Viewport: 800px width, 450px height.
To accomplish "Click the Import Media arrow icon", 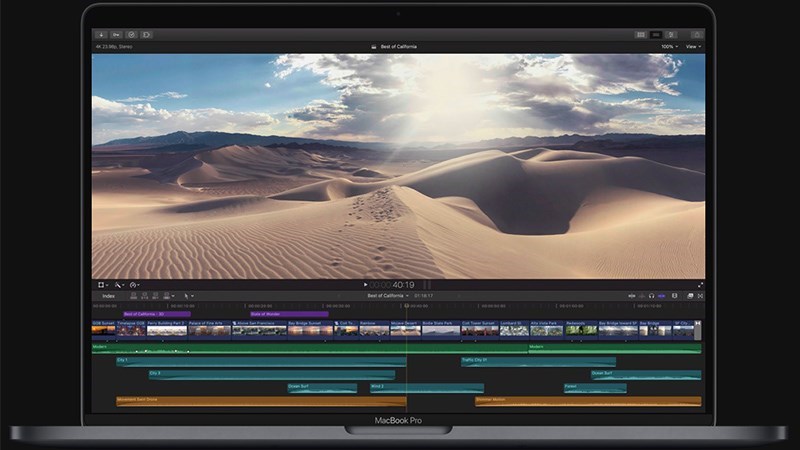I will point(101,35).
